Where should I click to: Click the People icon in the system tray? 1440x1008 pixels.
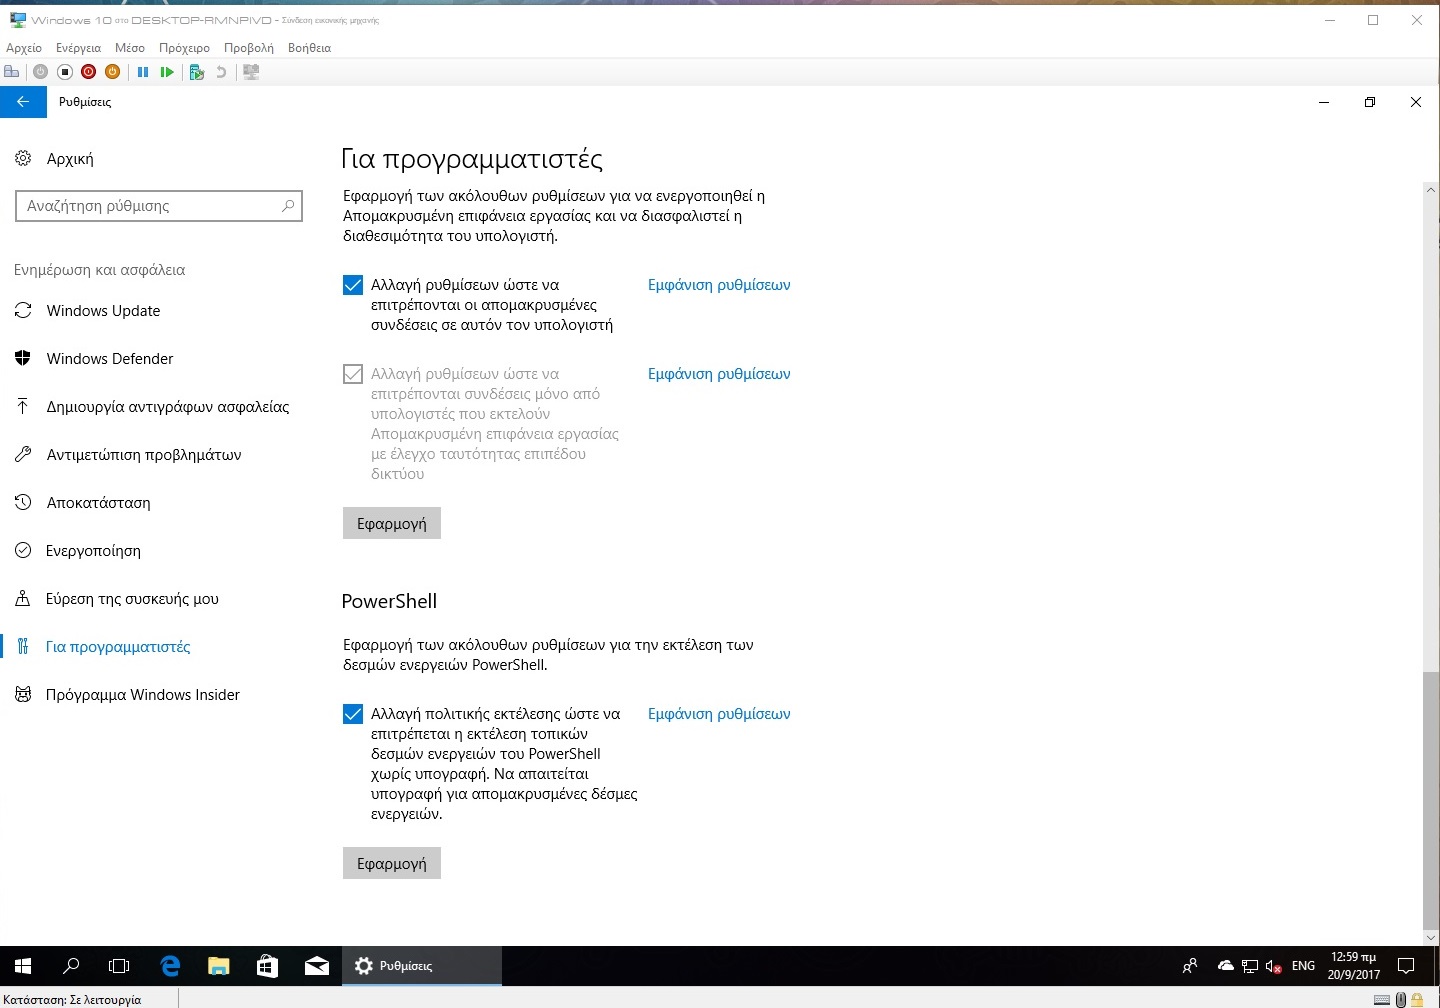(1190, 966)
